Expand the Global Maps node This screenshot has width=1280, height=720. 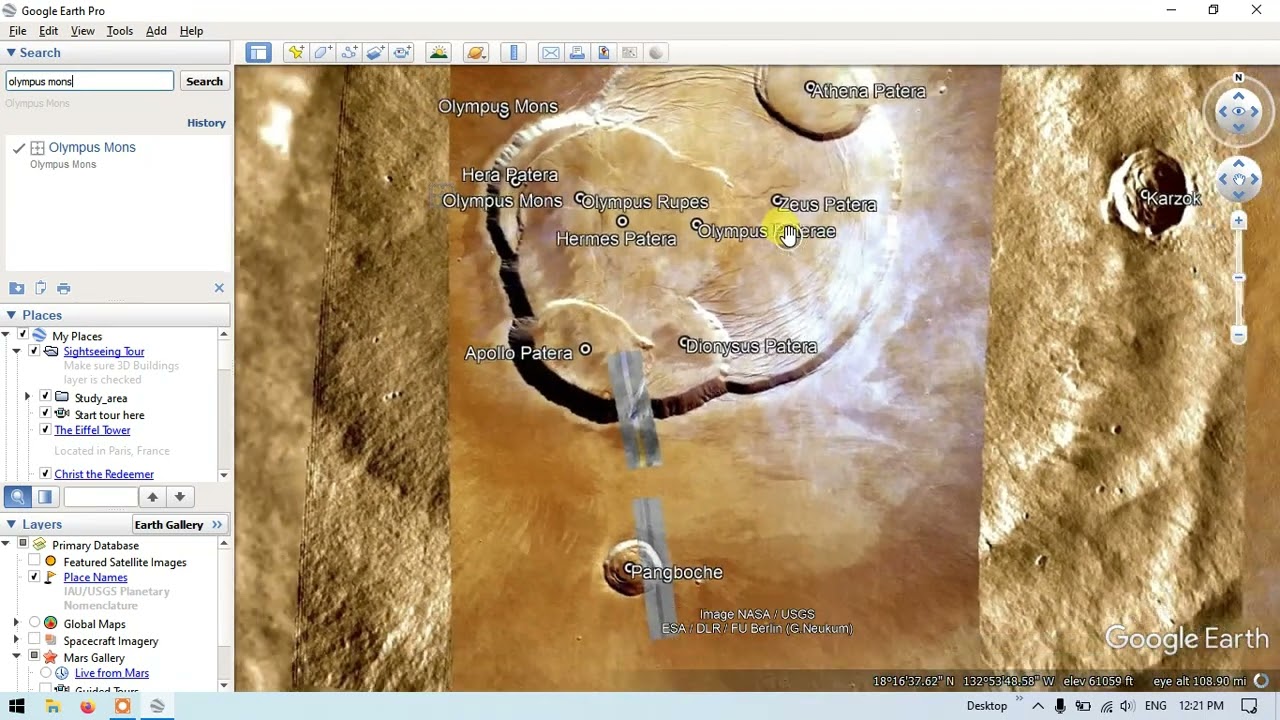tap(16, 624)
